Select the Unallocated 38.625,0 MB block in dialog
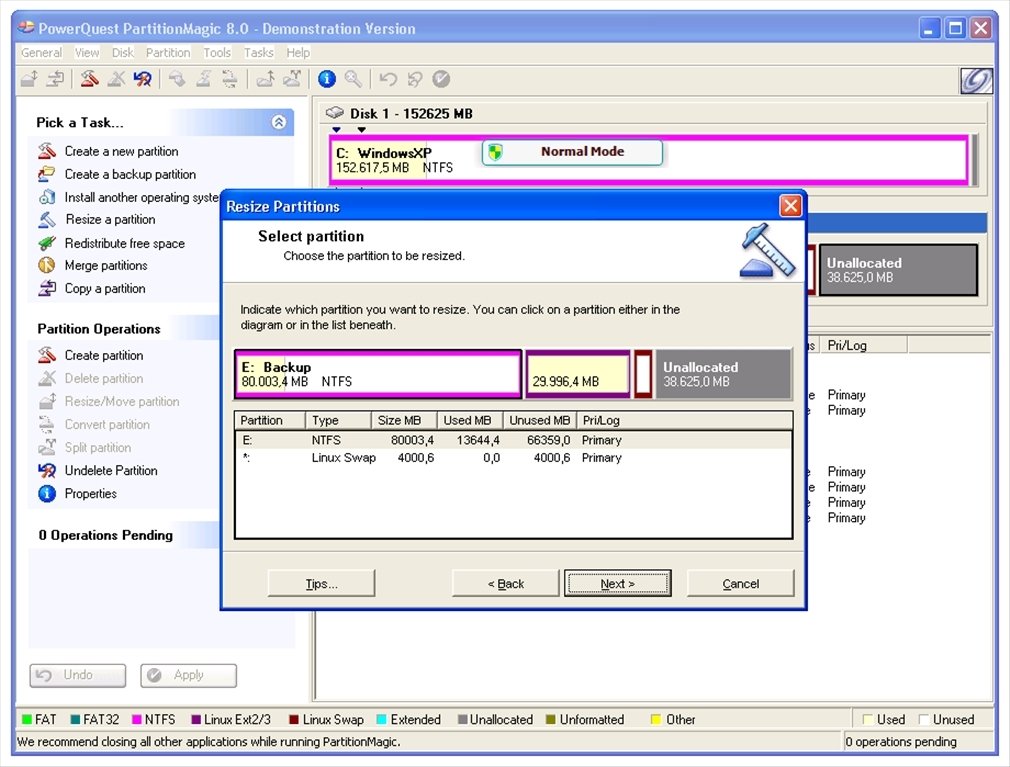The width and height of the screenshot is (1010, 767). pos(723,374)
